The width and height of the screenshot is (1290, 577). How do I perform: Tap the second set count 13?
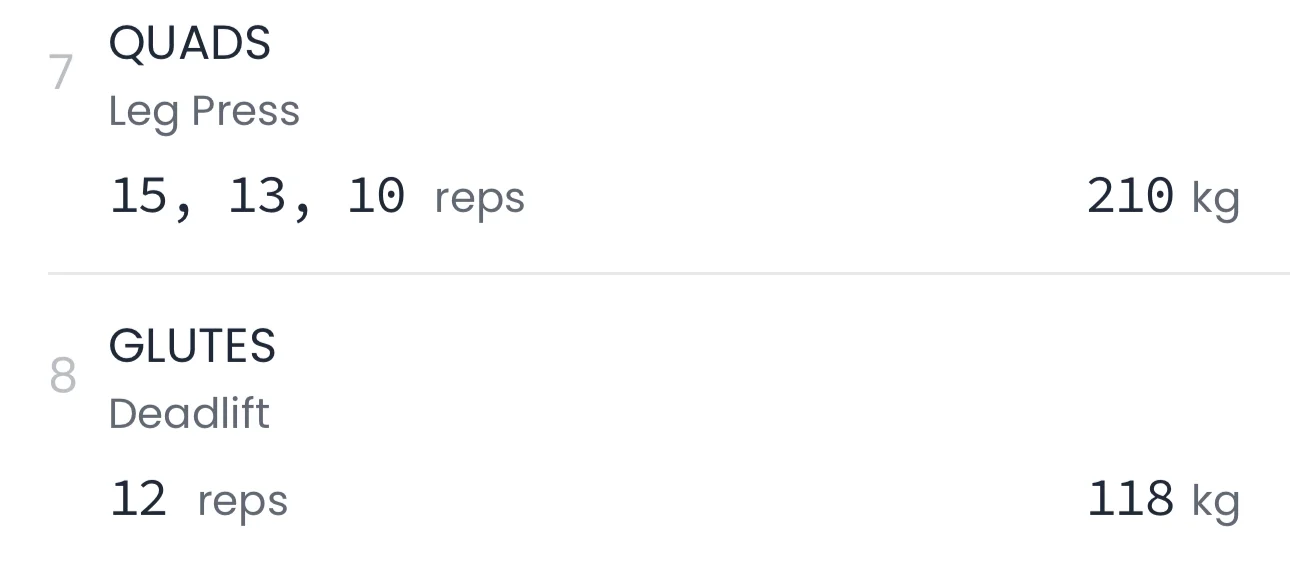(257, 196)
